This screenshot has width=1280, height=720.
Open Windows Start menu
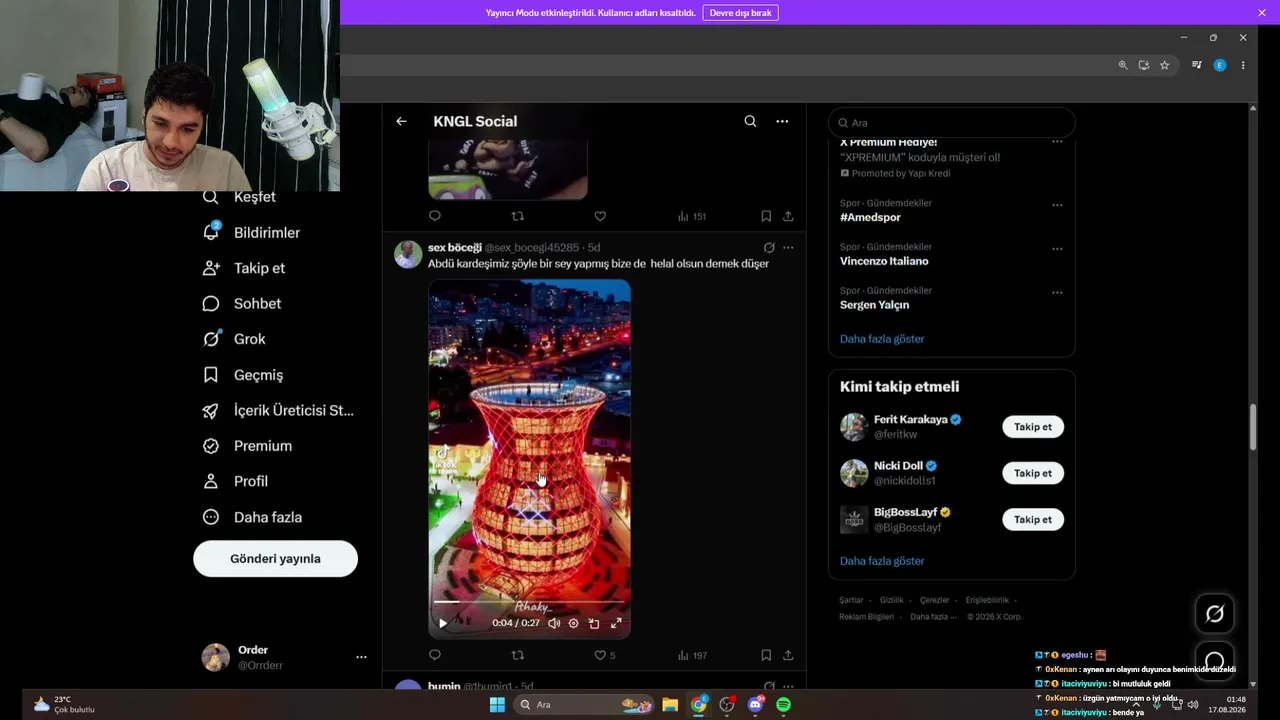point(497,705)
